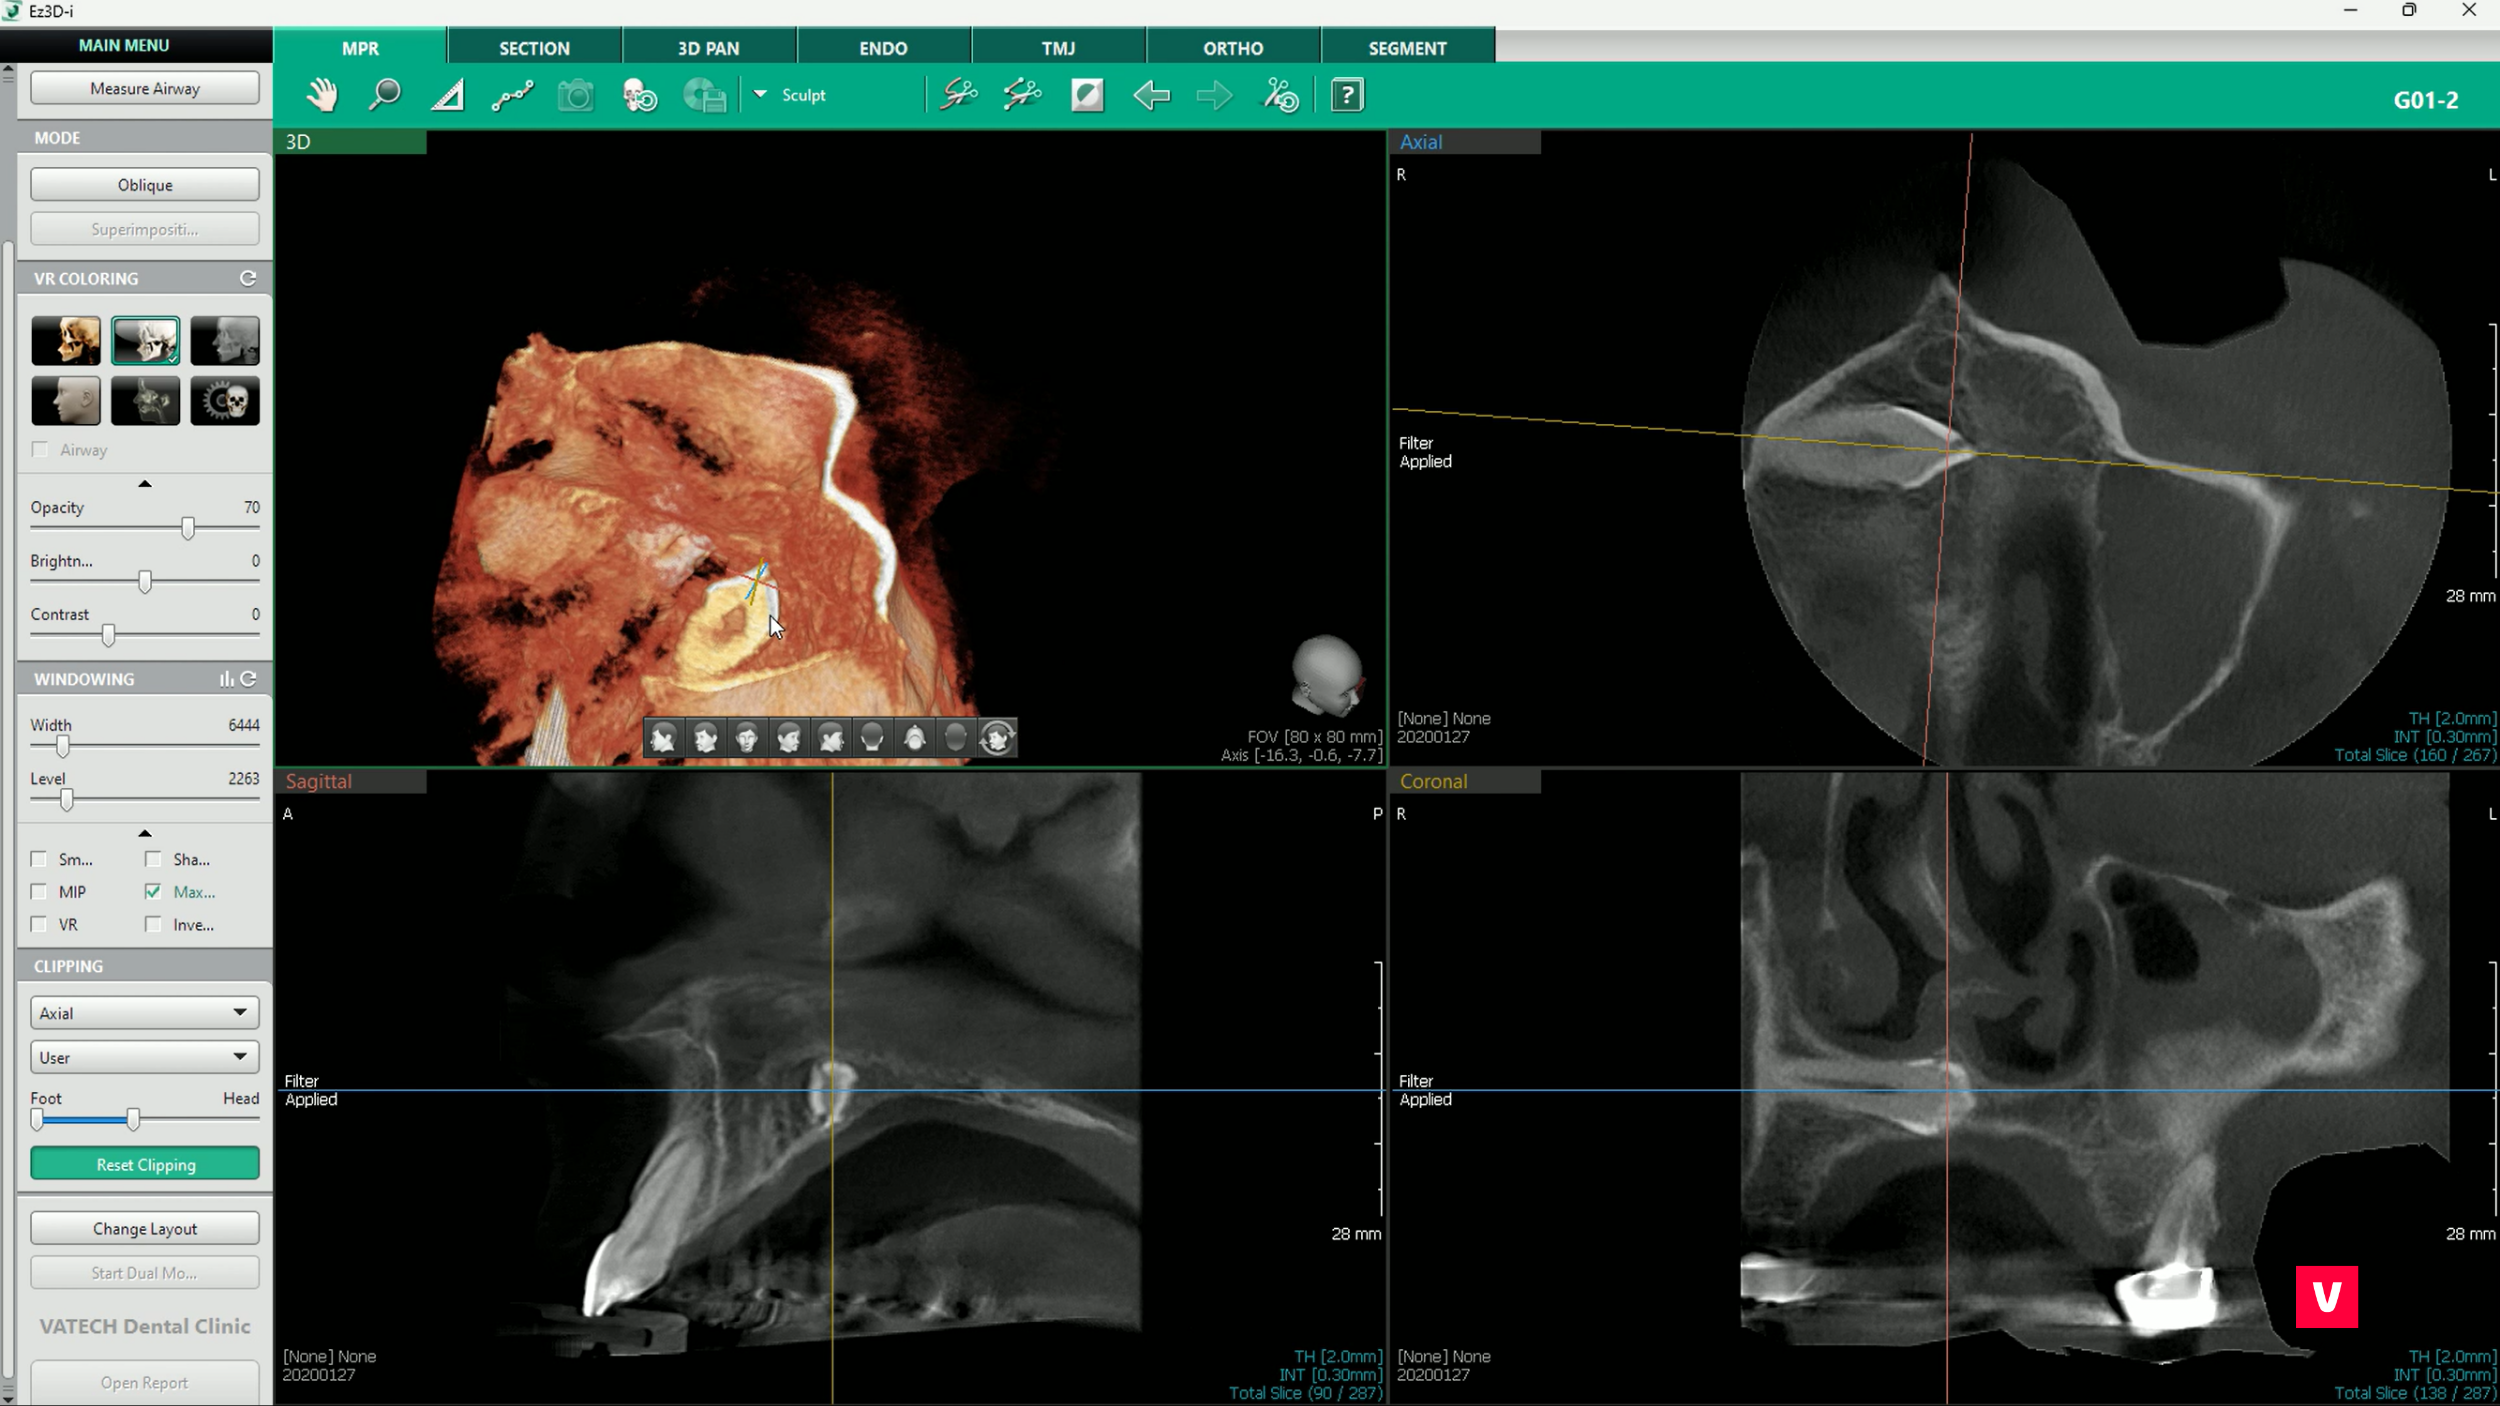
Task: Pick the polyline measurement tool
Action: [512, 96]
